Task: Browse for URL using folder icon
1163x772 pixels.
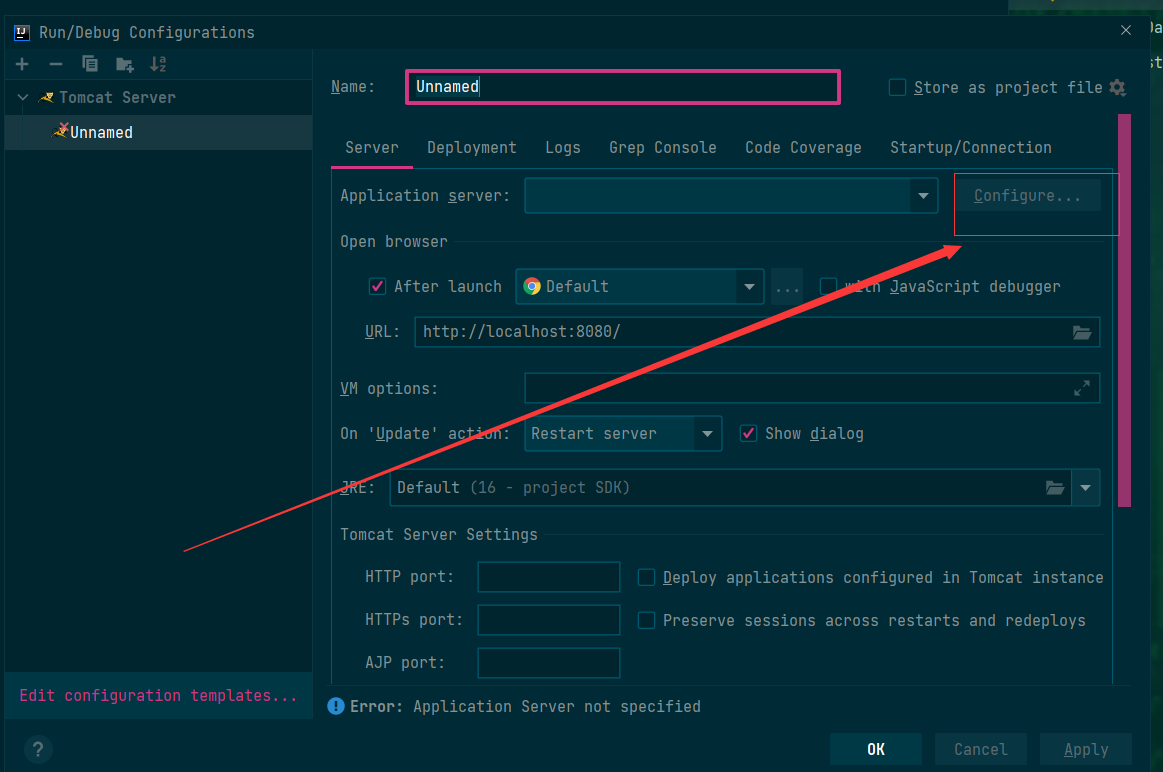Action: (x=1082, y=332)
